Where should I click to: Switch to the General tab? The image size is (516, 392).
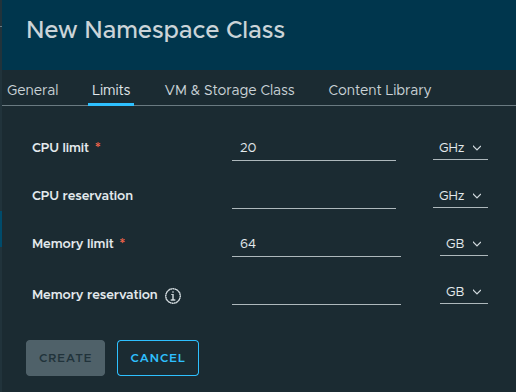33,90
